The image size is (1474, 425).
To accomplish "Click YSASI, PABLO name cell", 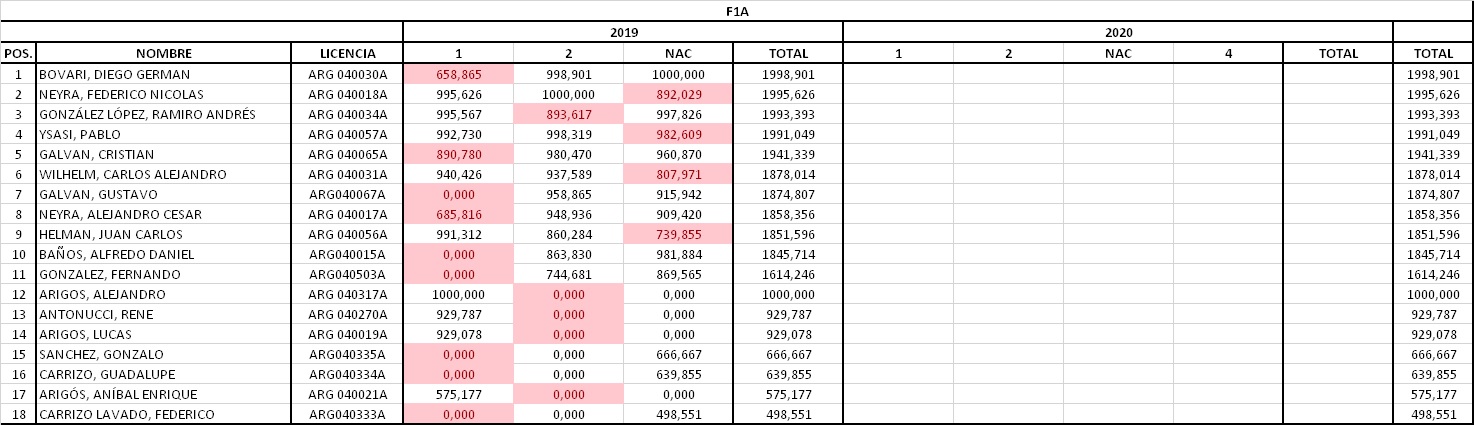I will coord(164,135).
